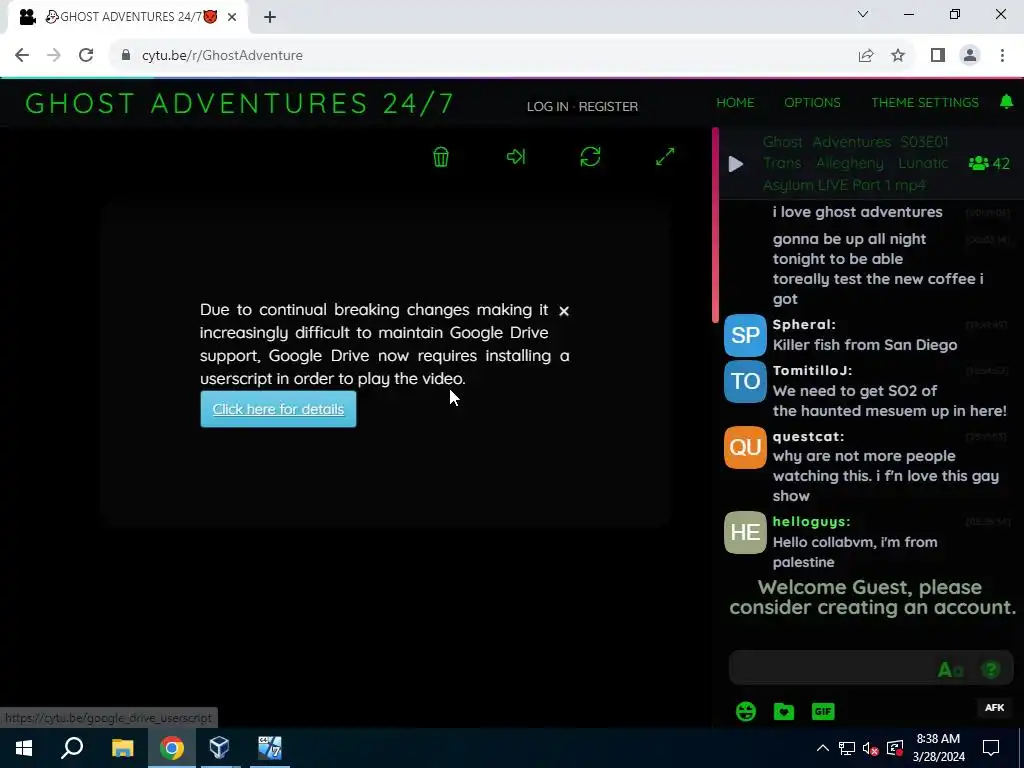The width and height of the screenshot is (1024, 768).
Task: Click the pink chat scrollbar
Action: point(715,225)
